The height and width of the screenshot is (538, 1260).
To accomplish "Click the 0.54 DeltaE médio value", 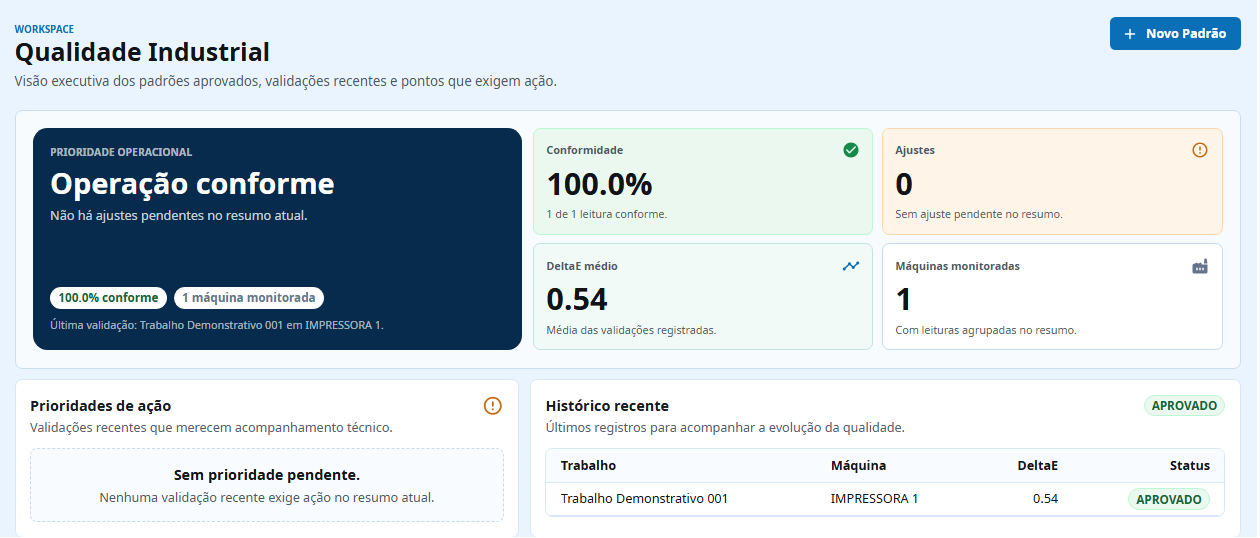I will coord(577,299).
